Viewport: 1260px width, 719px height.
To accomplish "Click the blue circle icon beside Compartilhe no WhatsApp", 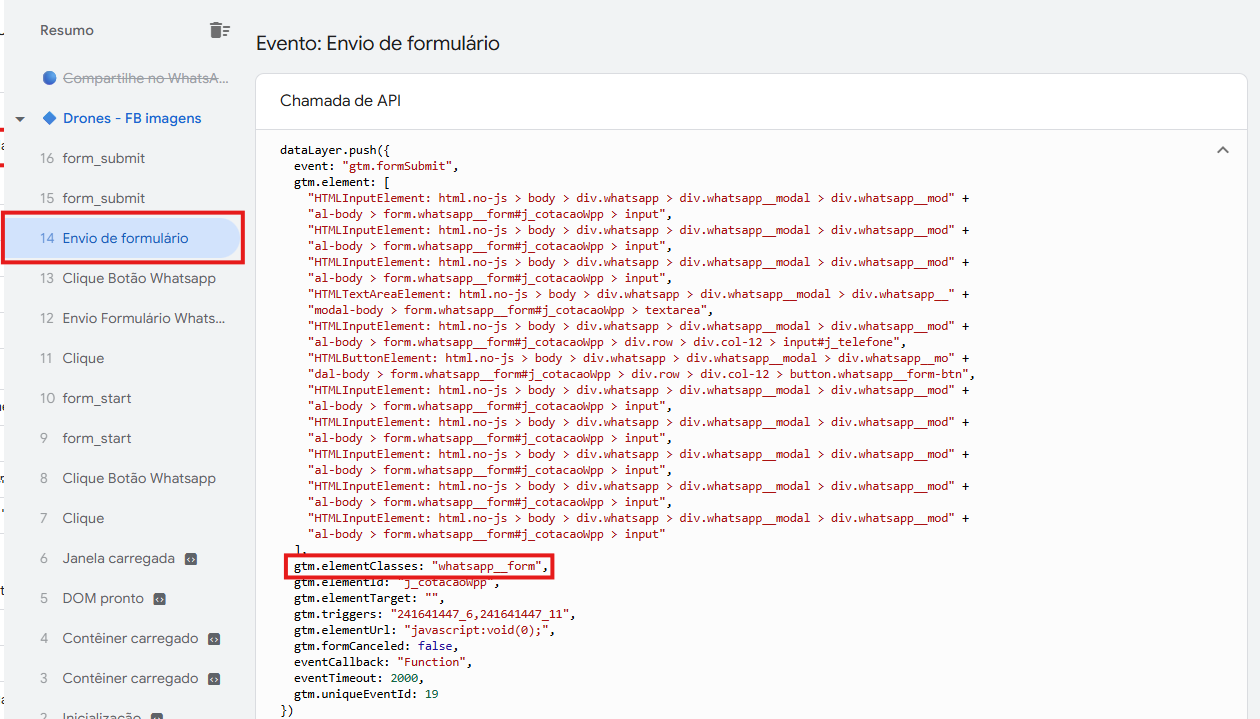I will click(x=50, y=78).
